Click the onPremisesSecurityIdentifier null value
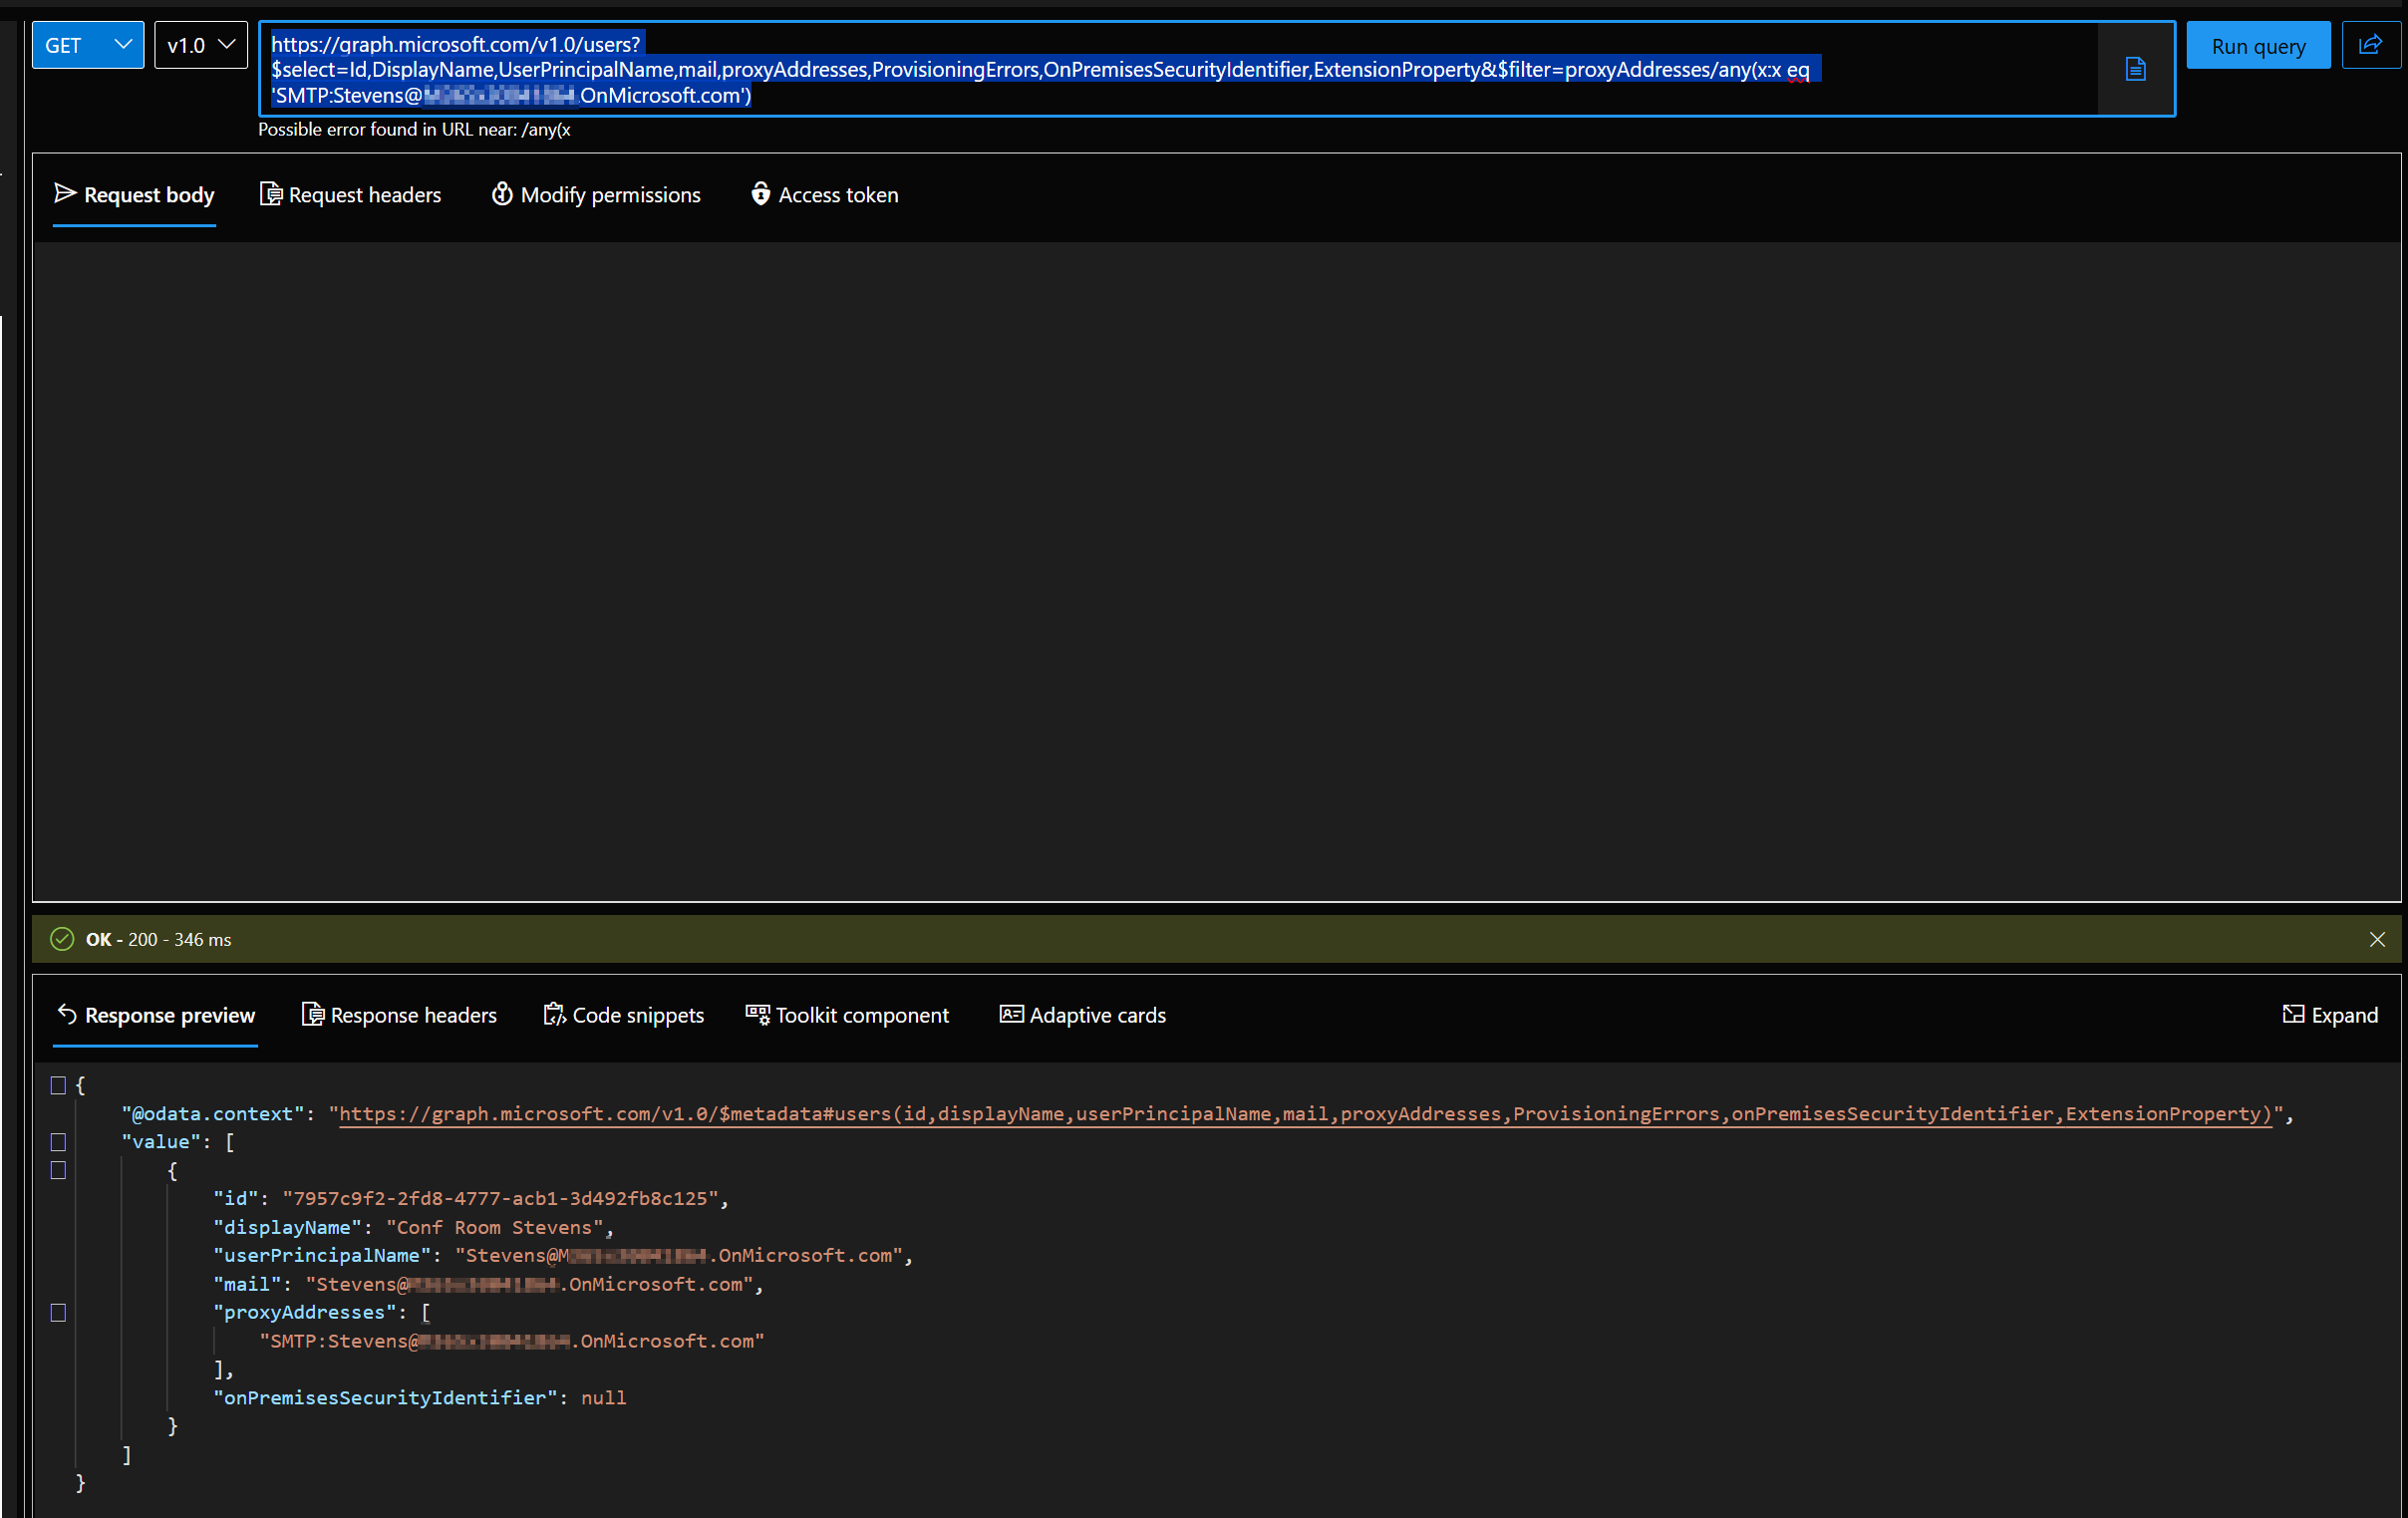Image resolution: width=2408 pixels, height=1518 pixels. click(x=603, y=1399)
